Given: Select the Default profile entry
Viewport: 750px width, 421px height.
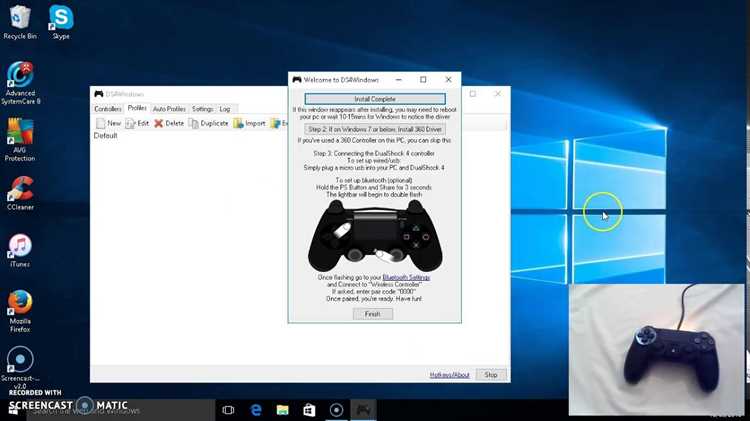Looking at the screenshot, I should click(106, 136).
